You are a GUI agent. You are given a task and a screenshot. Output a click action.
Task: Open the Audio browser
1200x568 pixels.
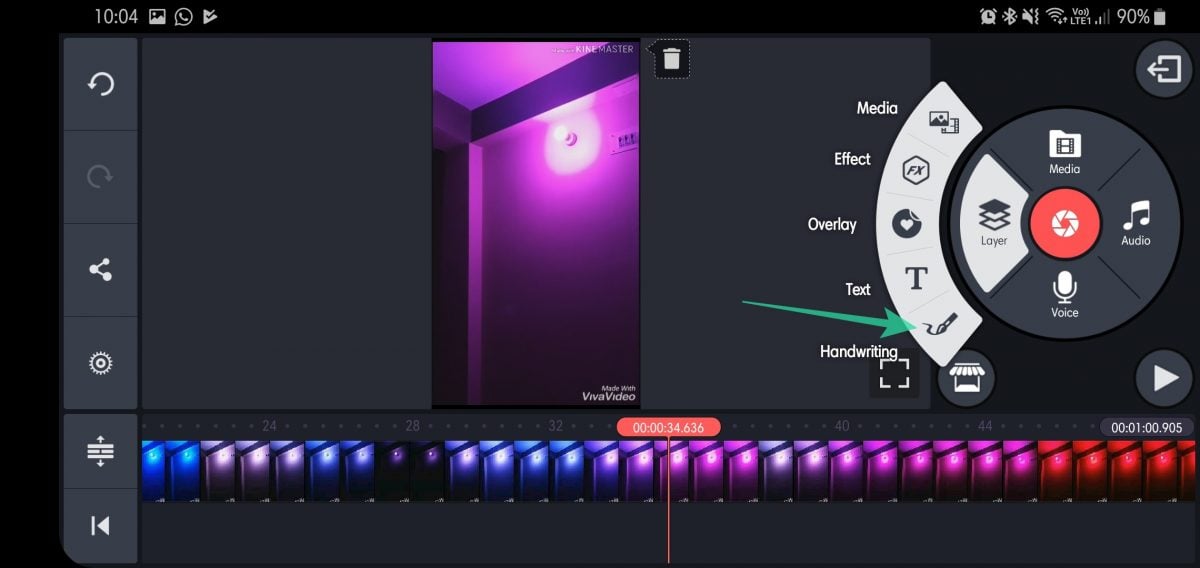click(1135, 222)
